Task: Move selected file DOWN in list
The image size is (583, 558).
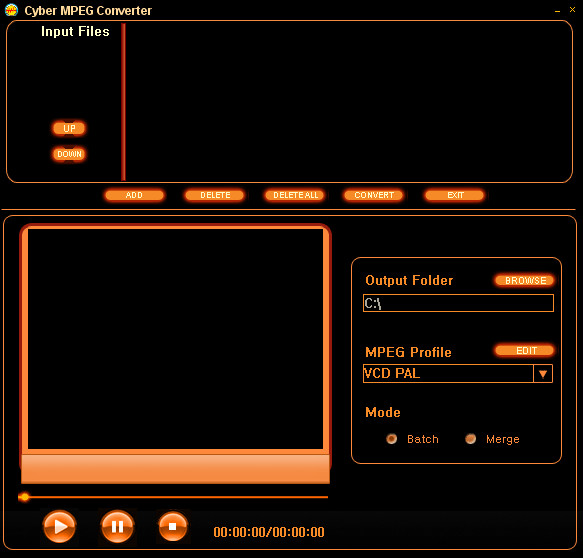Action: pyautogui.click(x=69, y=154)
